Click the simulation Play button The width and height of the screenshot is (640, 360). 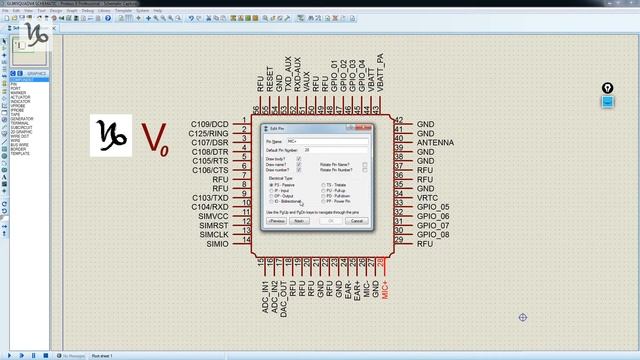pos(9,356)
